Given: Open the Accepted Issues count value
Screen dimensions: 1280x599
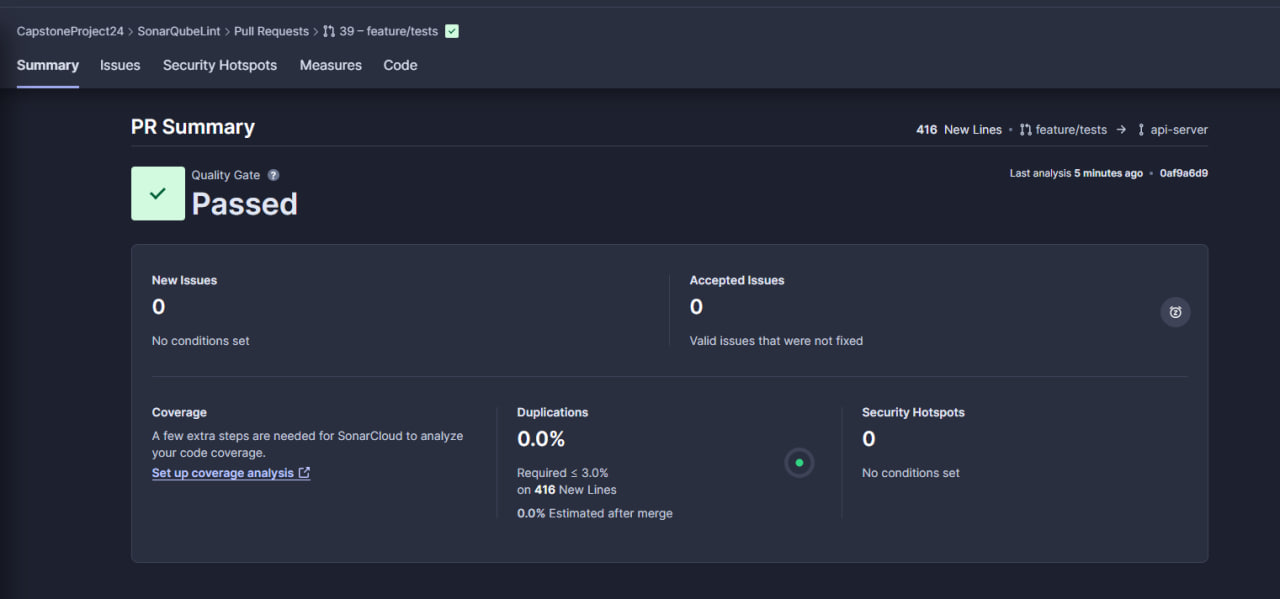Looking at the screenshot, I should (x=696, y=307).
